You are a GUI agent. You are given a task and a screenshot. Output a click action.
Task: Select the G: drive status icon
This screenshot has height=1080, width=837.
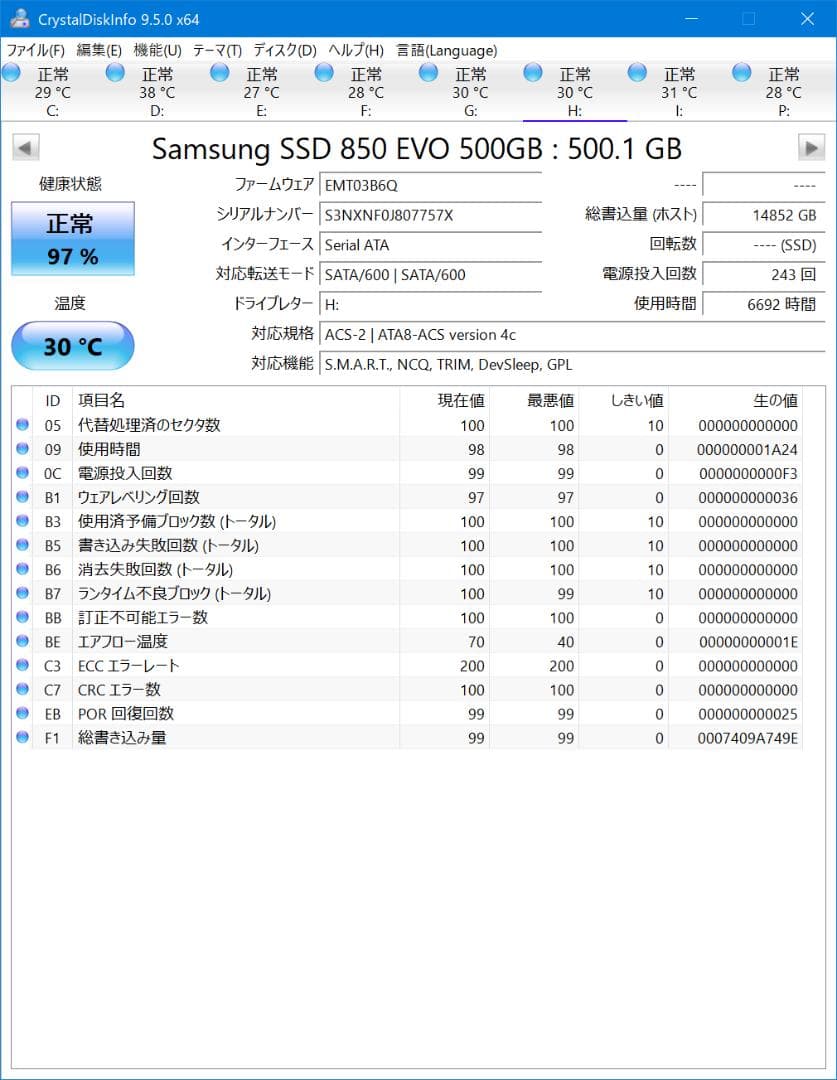428,72
